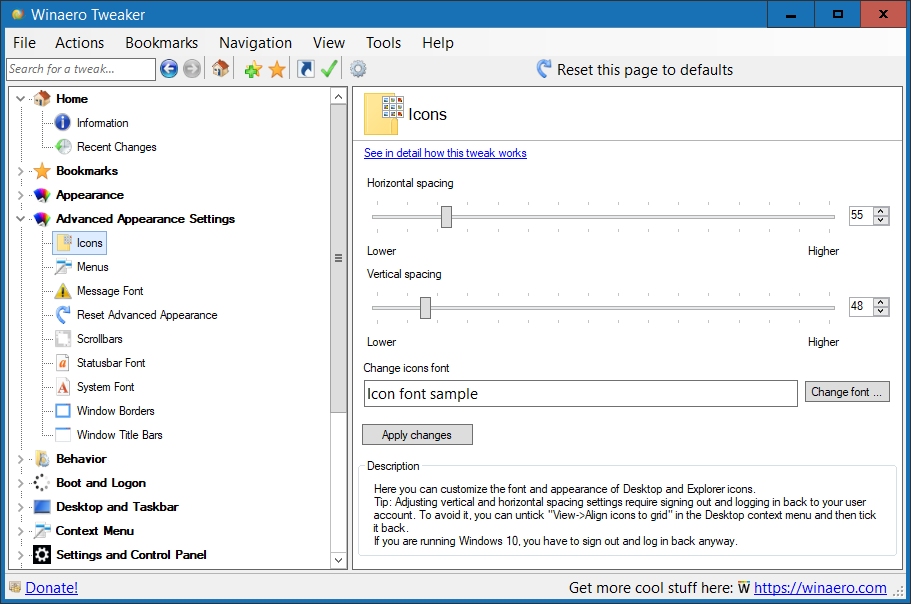
Task: Open bookmarks via the gold star toolbar icon
Action: 277,70
